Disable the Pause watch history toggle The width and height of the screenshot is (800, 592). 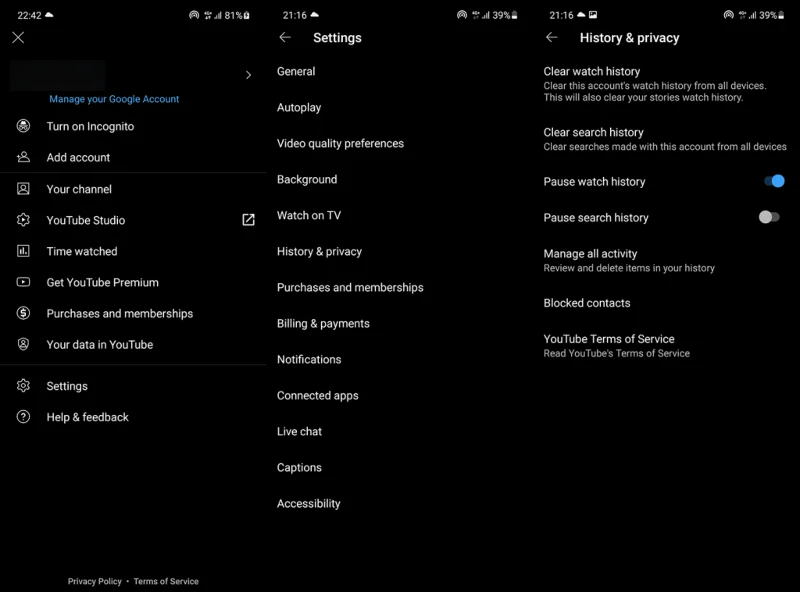[x=774, y=181]
